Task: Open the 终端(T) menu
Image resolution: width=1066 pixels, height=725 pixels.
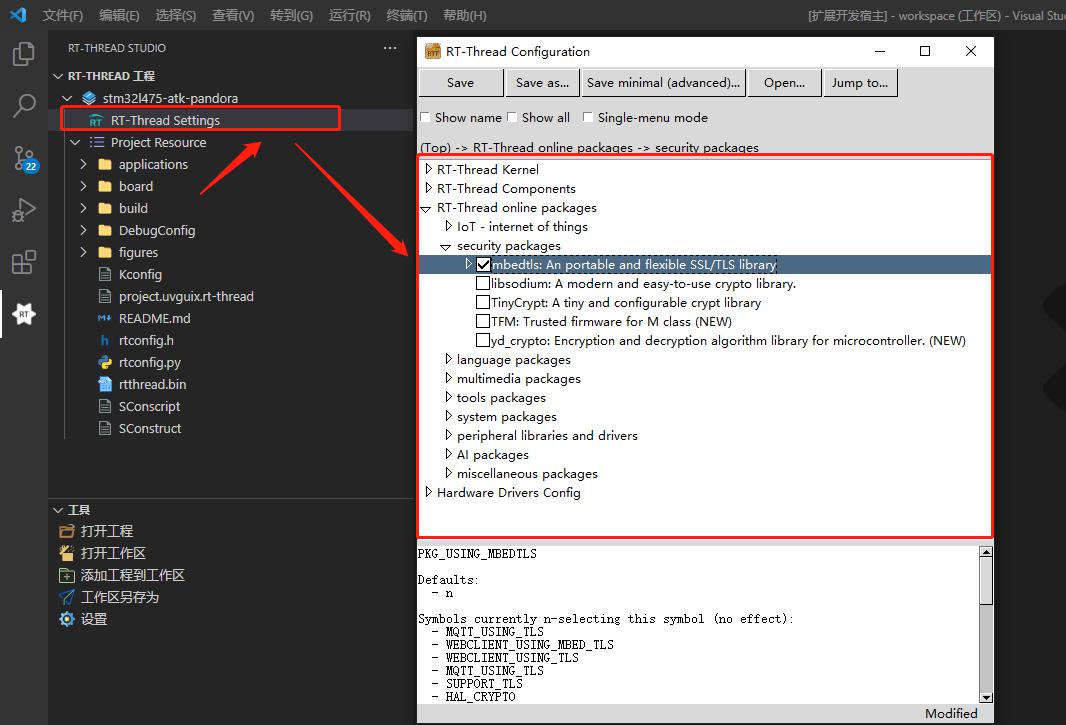Action: 407,15
